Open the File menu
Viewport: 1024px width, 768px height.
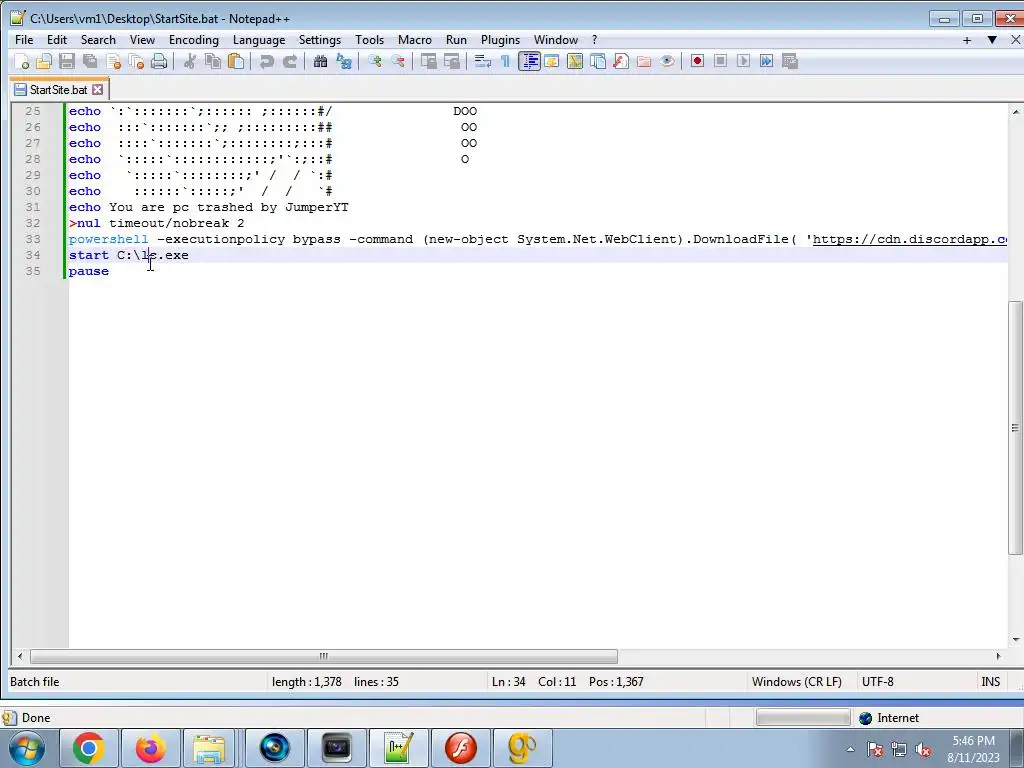24,40
